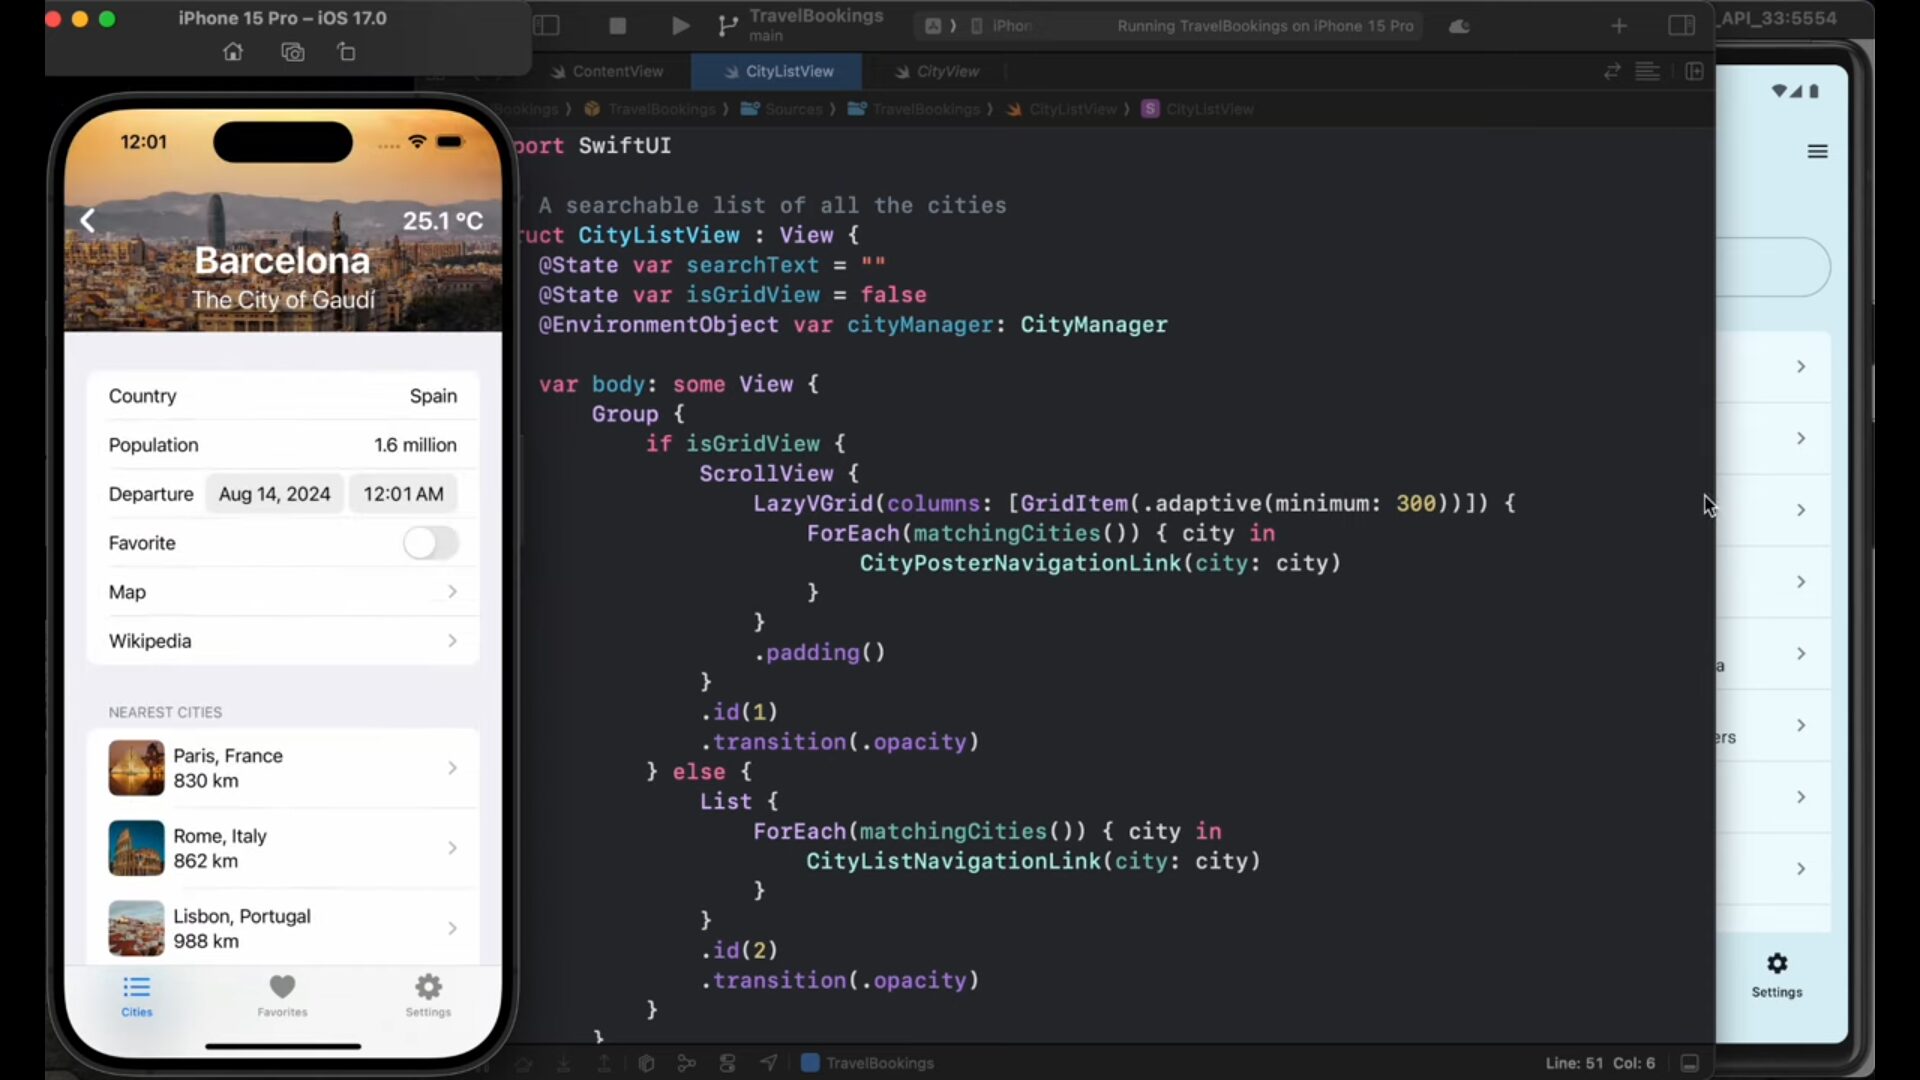Screen dimensions: 1920x1080
Task: Click the Line 51 Col 6 indicator
Action: 1600,1063
